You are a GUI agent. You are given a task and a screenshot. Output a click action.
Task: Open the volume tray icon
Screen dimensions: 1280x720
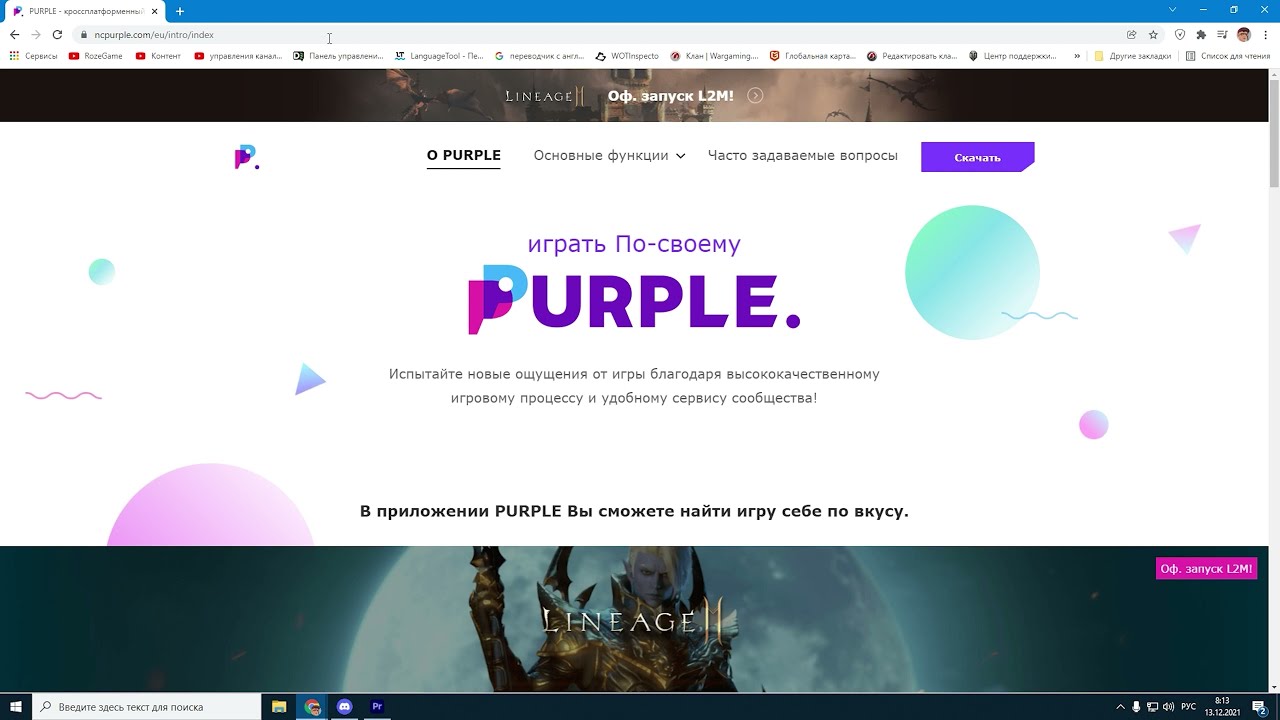(x=1168, y=707)
